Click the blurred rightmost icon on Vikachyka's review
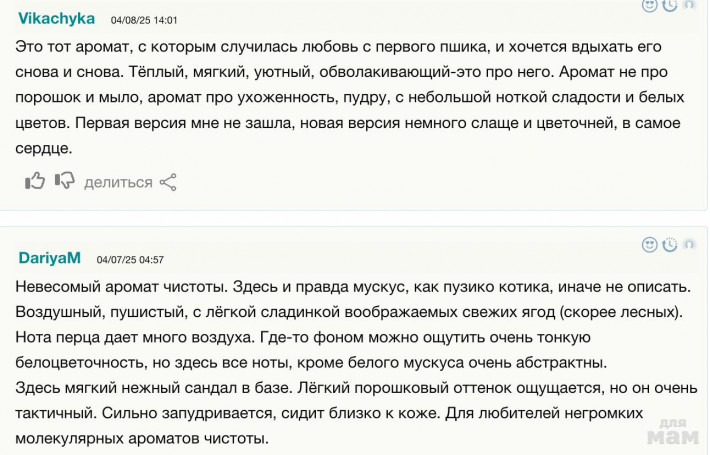The image size is (710, 455). pyautogui.click(x=689, y=5)
